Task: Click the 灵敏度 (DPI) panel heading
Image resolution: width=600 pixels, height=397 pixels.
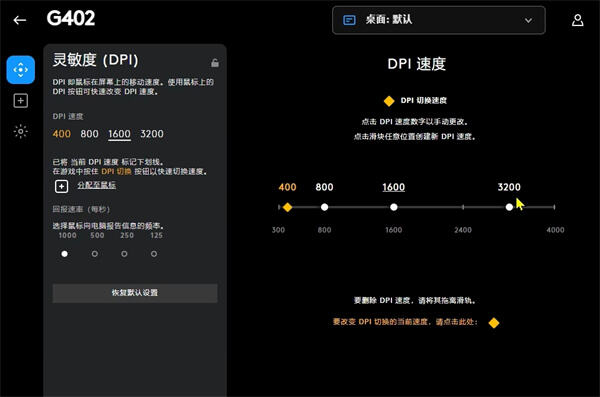Action: 95,60
